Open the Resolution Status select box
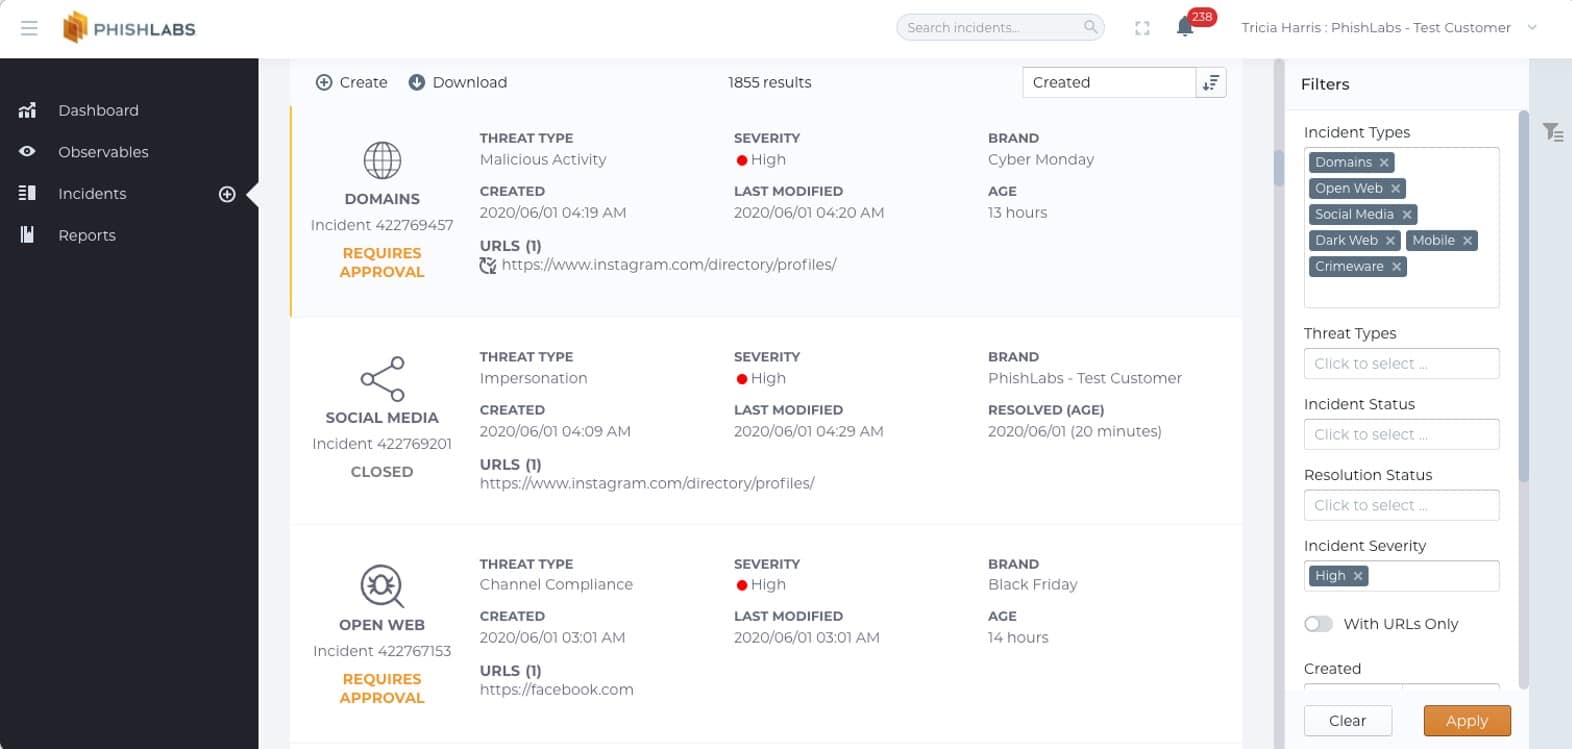 [x=1401, y=505]
